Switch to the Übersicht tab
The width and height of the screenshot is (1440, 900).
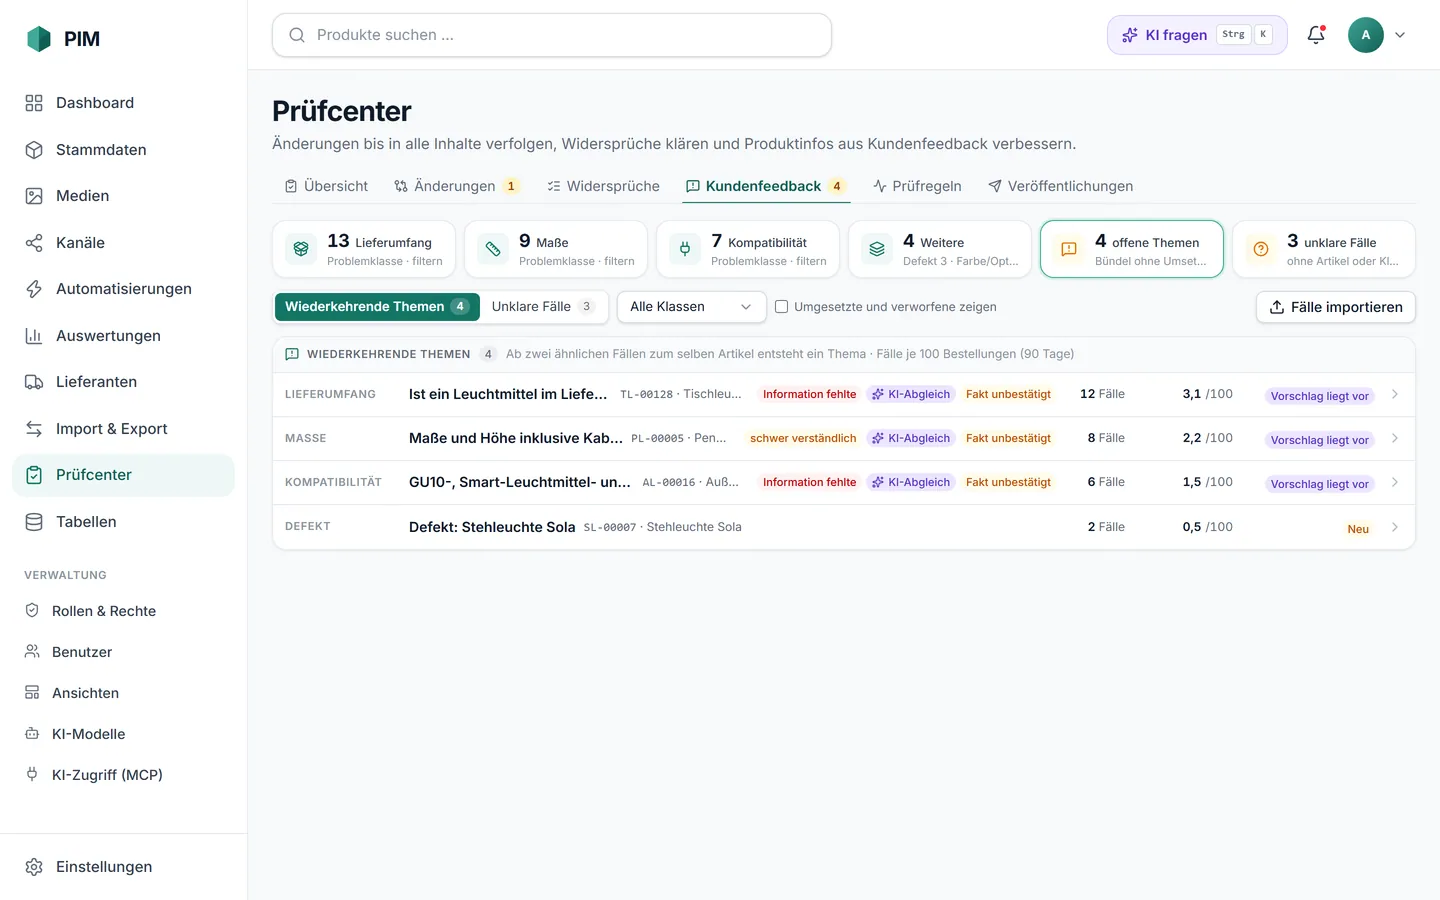(326, 186)
